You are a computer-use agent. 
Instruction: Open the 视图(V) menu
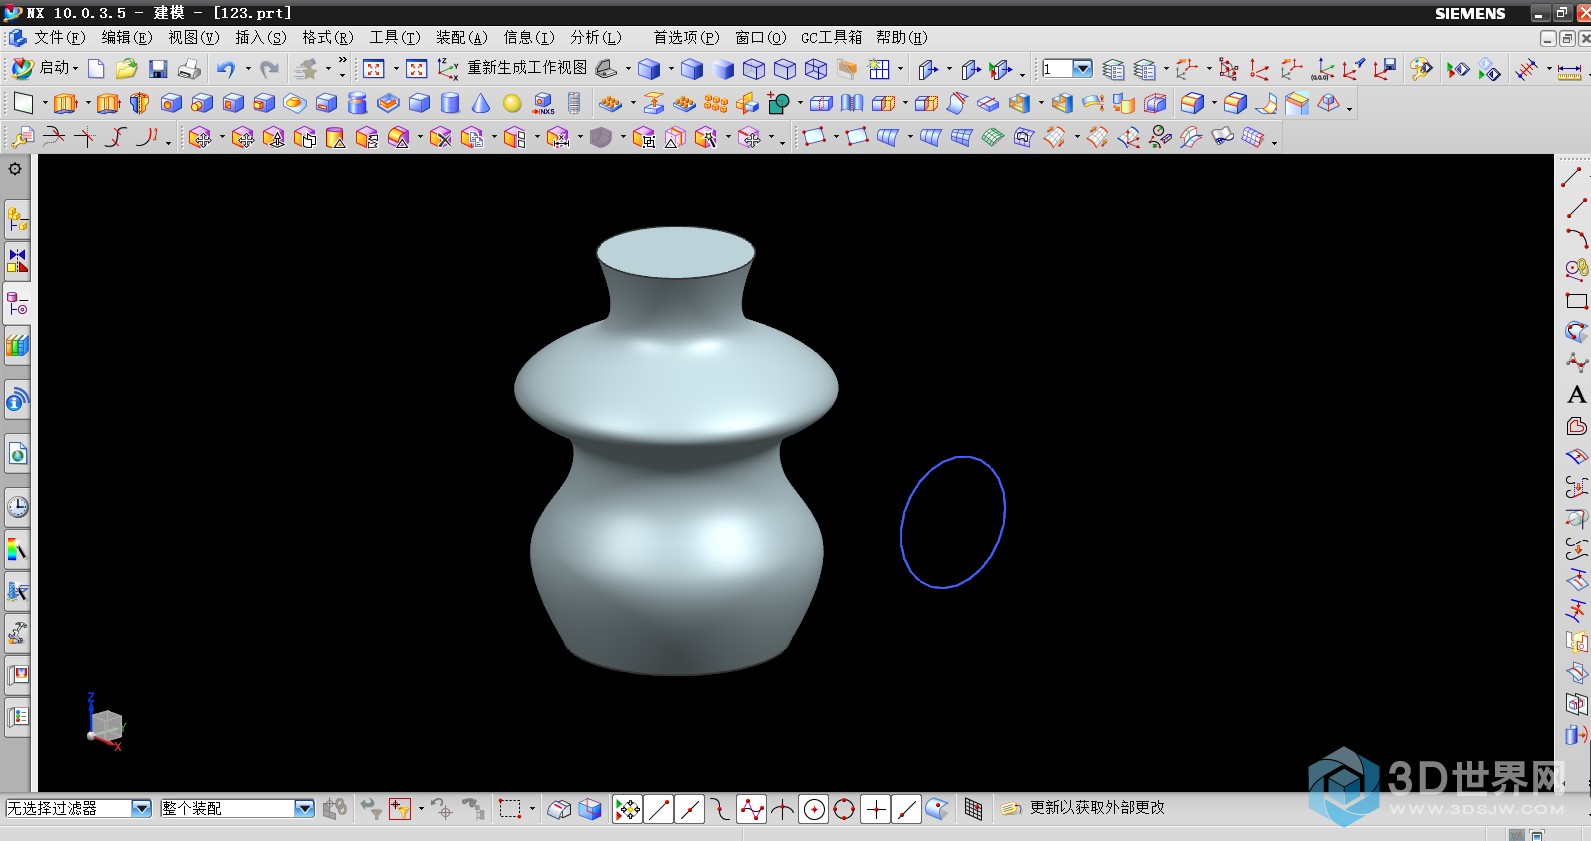193,37
